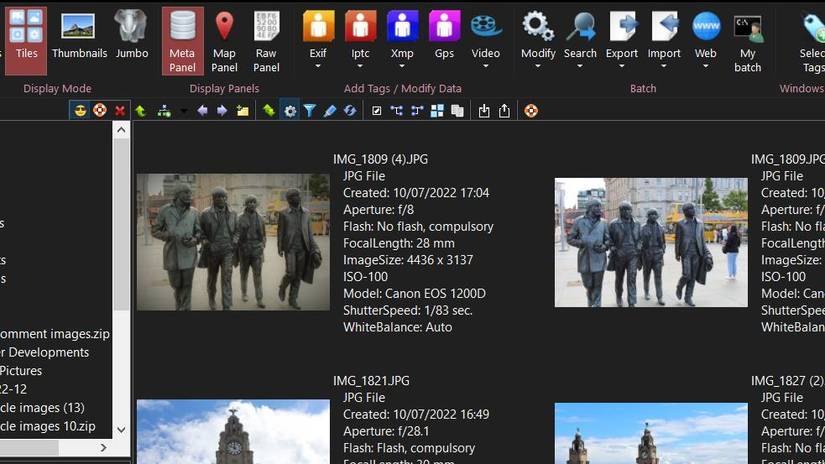Screen dimensions: 825x464
Task: Click the sunglasses smiley icon
Action: pos(80,110)
